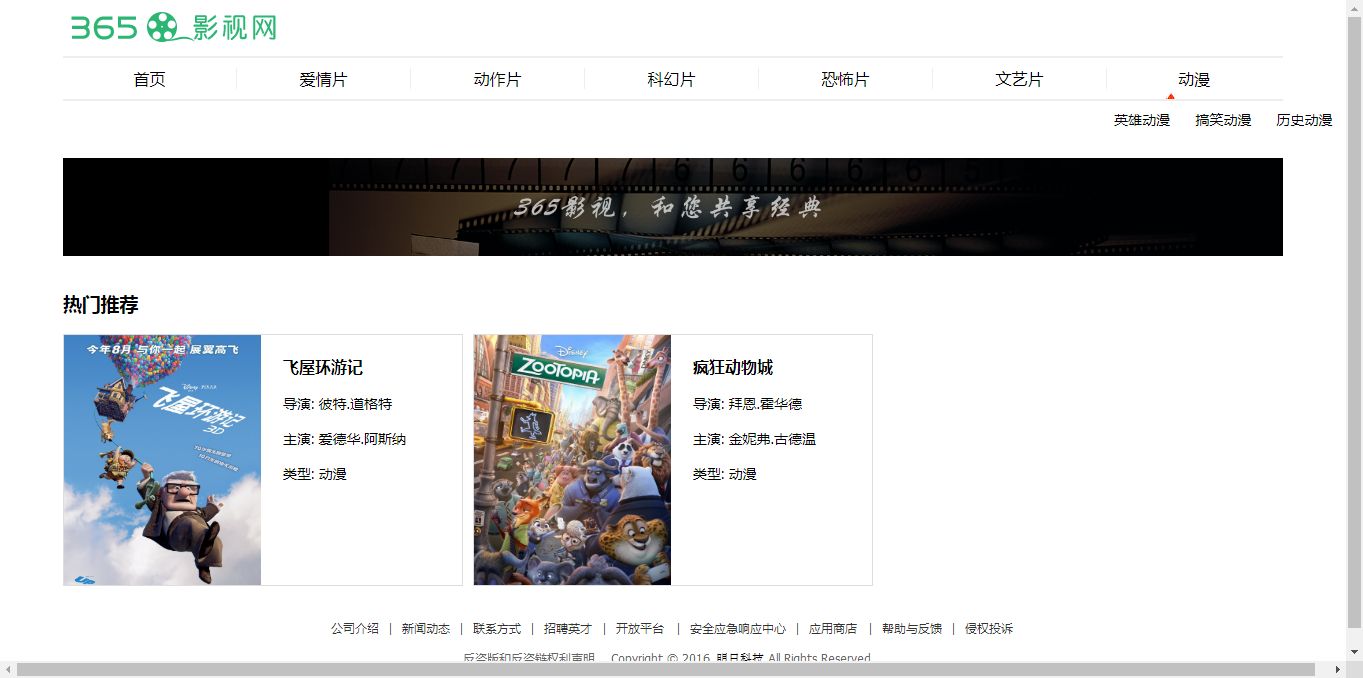Switch to the 恐怖片 section
1363x678 pixels.
845,79
